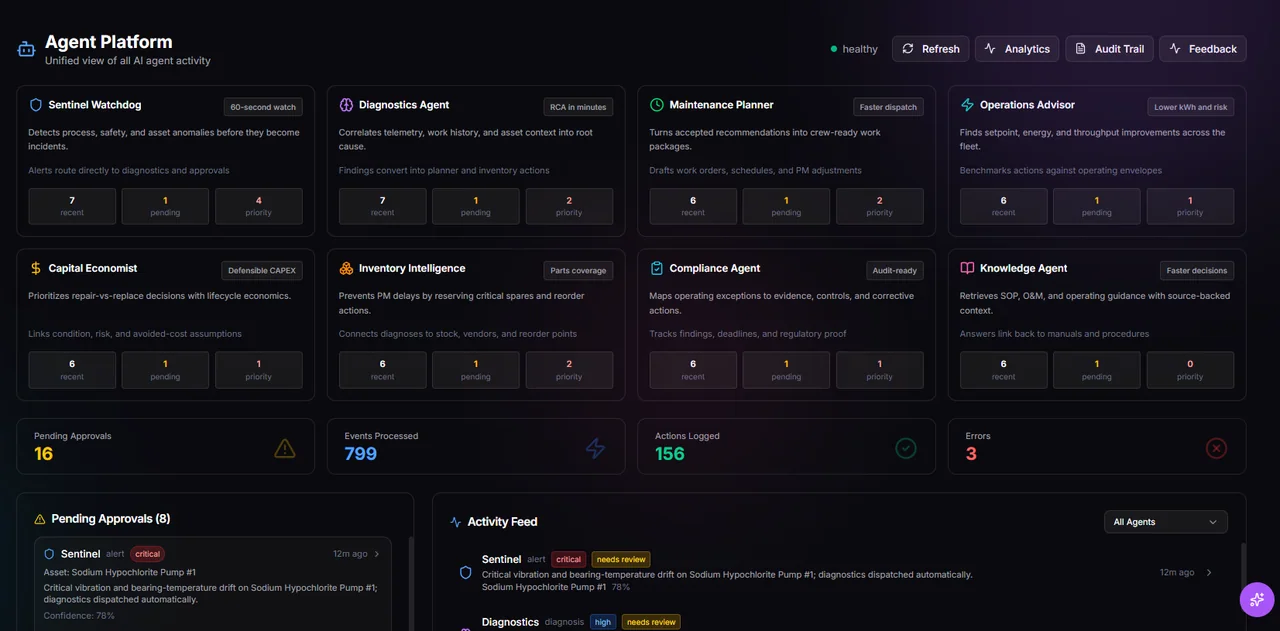Click Knowledge Agent's 0 priority counter

pos(1190,370)
